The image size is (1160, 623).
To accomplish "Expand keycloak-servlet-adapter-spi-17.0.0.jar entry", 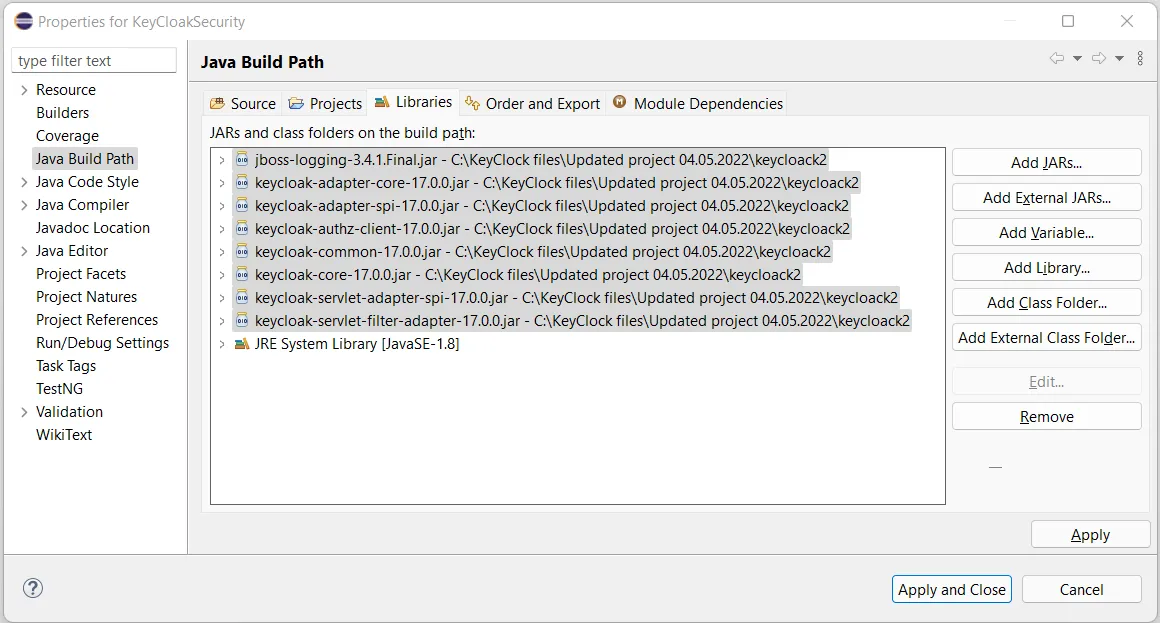I will pyautogui.click(x=221, y=297).
